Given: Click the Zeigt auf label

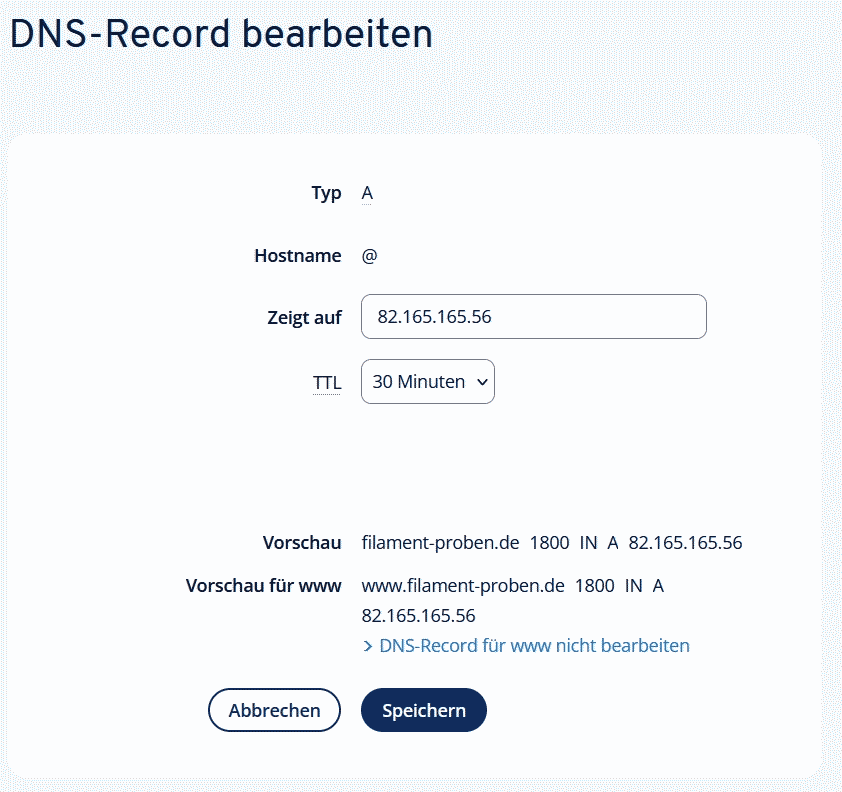Looking at the screenshot, I should point(304,318).
